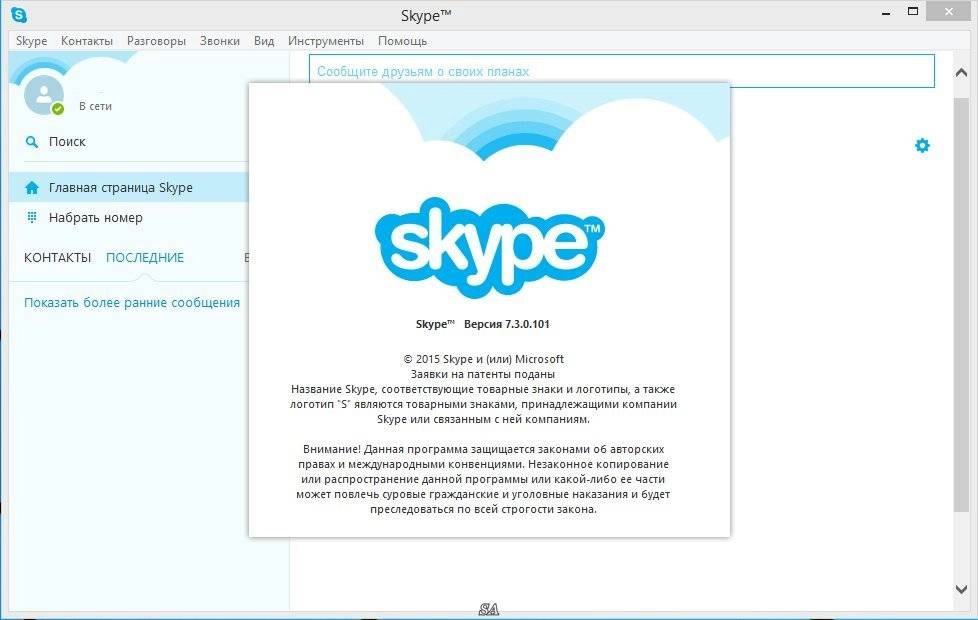The image size is (978, 620).
Task: Open settings via the blue gear icon
Action: click(922, 145)
